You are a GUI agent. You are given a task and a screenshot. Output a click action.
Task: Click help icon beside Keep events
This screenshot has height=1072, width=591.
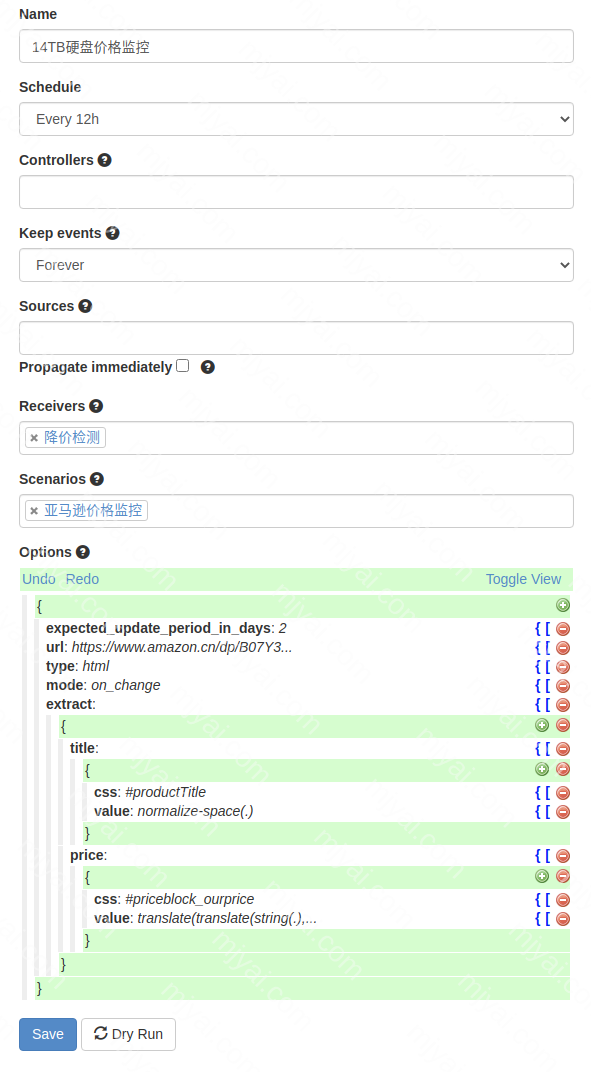[x=113, y=233]
